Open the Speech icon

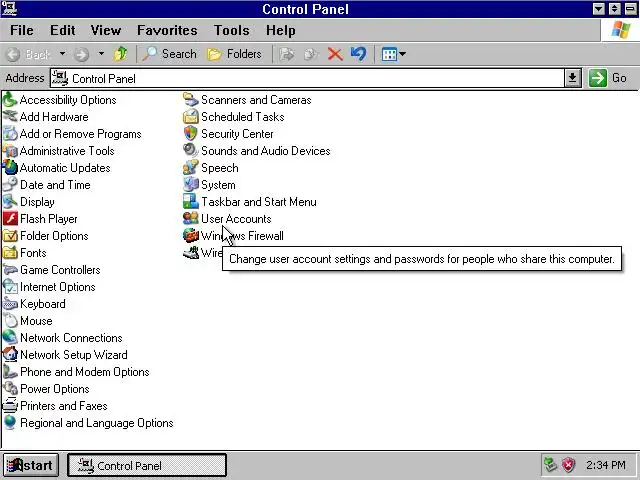pos(191,168)
